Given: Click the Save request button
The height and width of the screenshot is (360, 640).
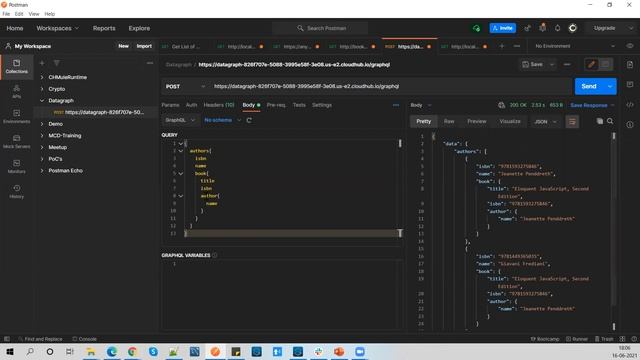Looking at the screenshot, I should [x=533, y=64].
